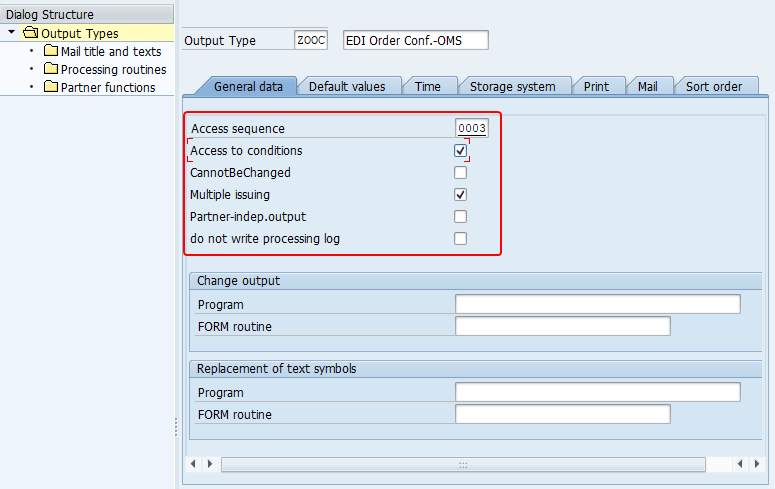
Task: Click the Output Type code field ZOOC
Action: [x=311, y=40]
